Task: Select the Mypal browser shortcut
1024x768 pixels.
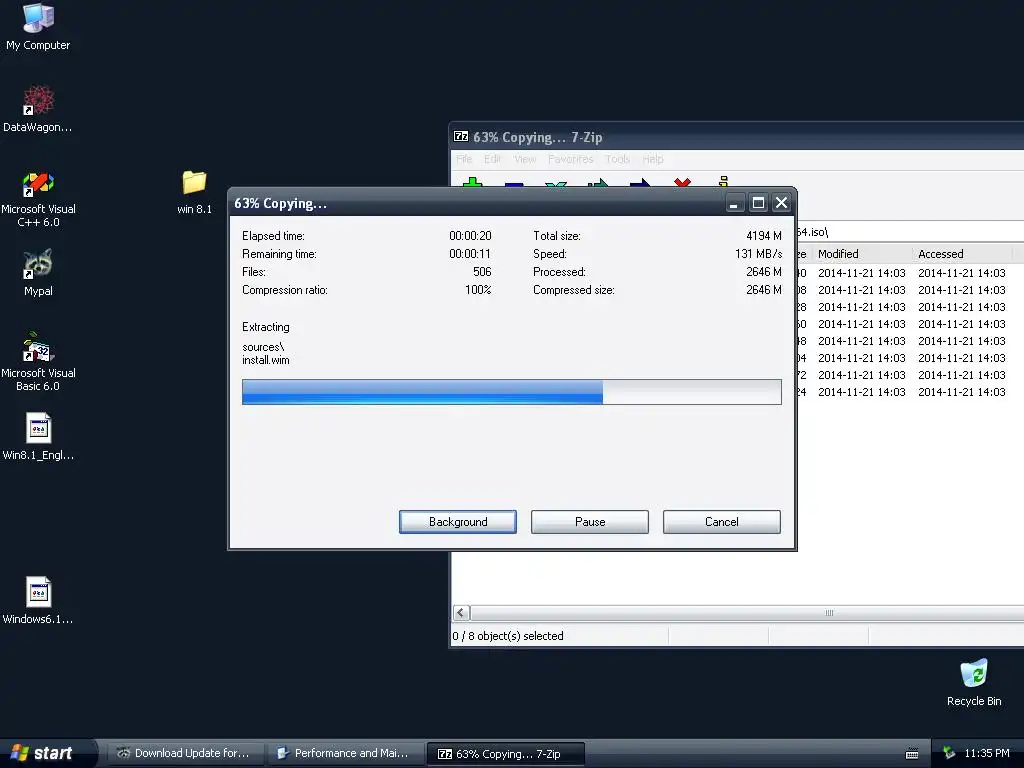Action: 38,273
